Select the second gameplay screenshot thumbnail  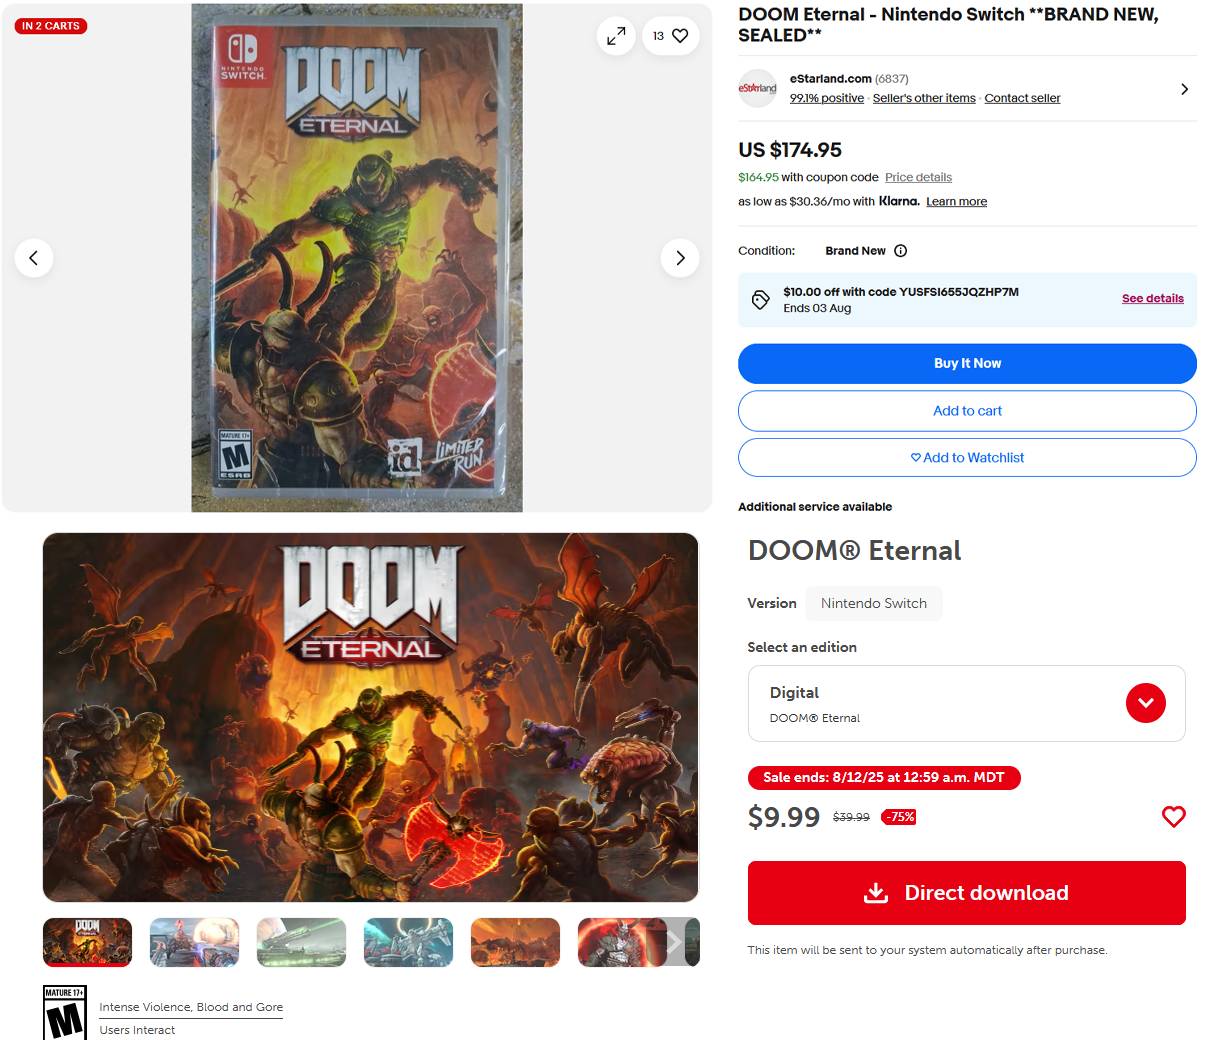194,942
